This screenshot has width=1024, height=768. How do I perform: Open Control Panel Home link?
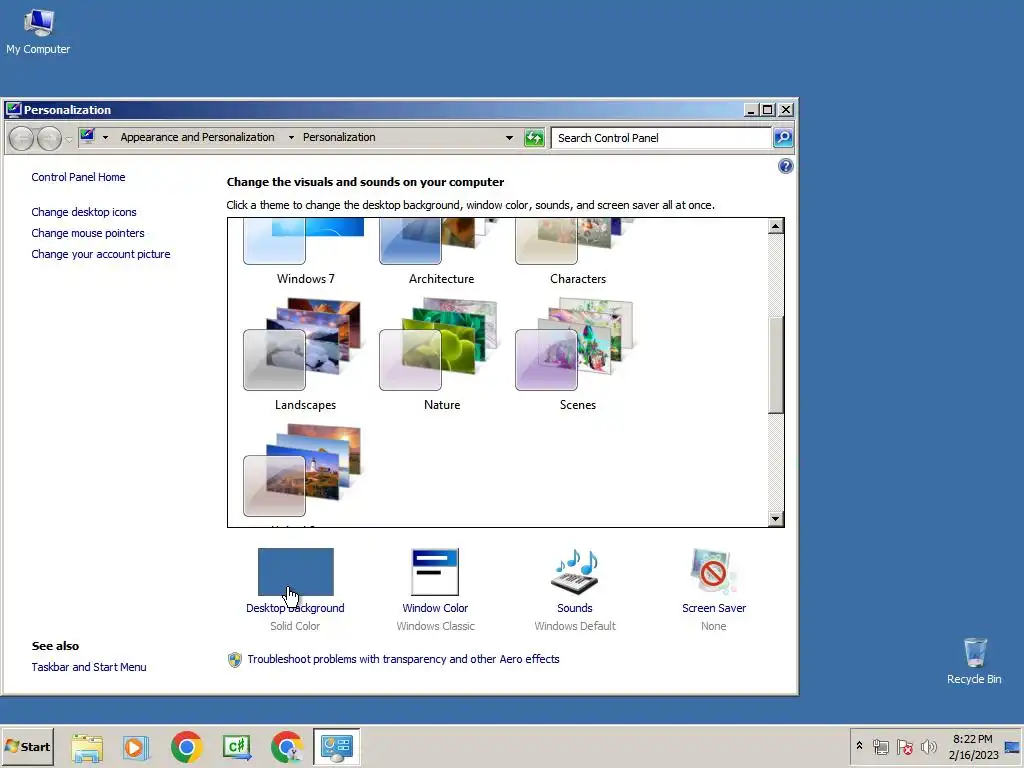point(78,177)
